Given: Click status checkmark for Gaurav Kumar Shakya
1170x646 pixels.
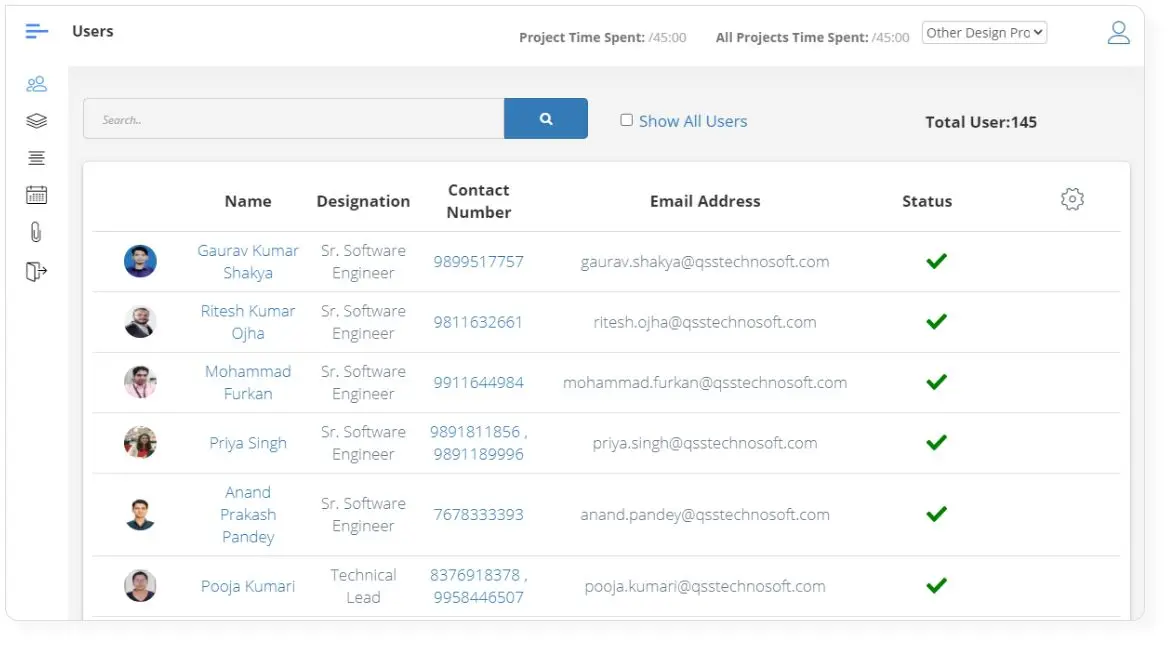Looking at the screenshot, I should point(936,261).
